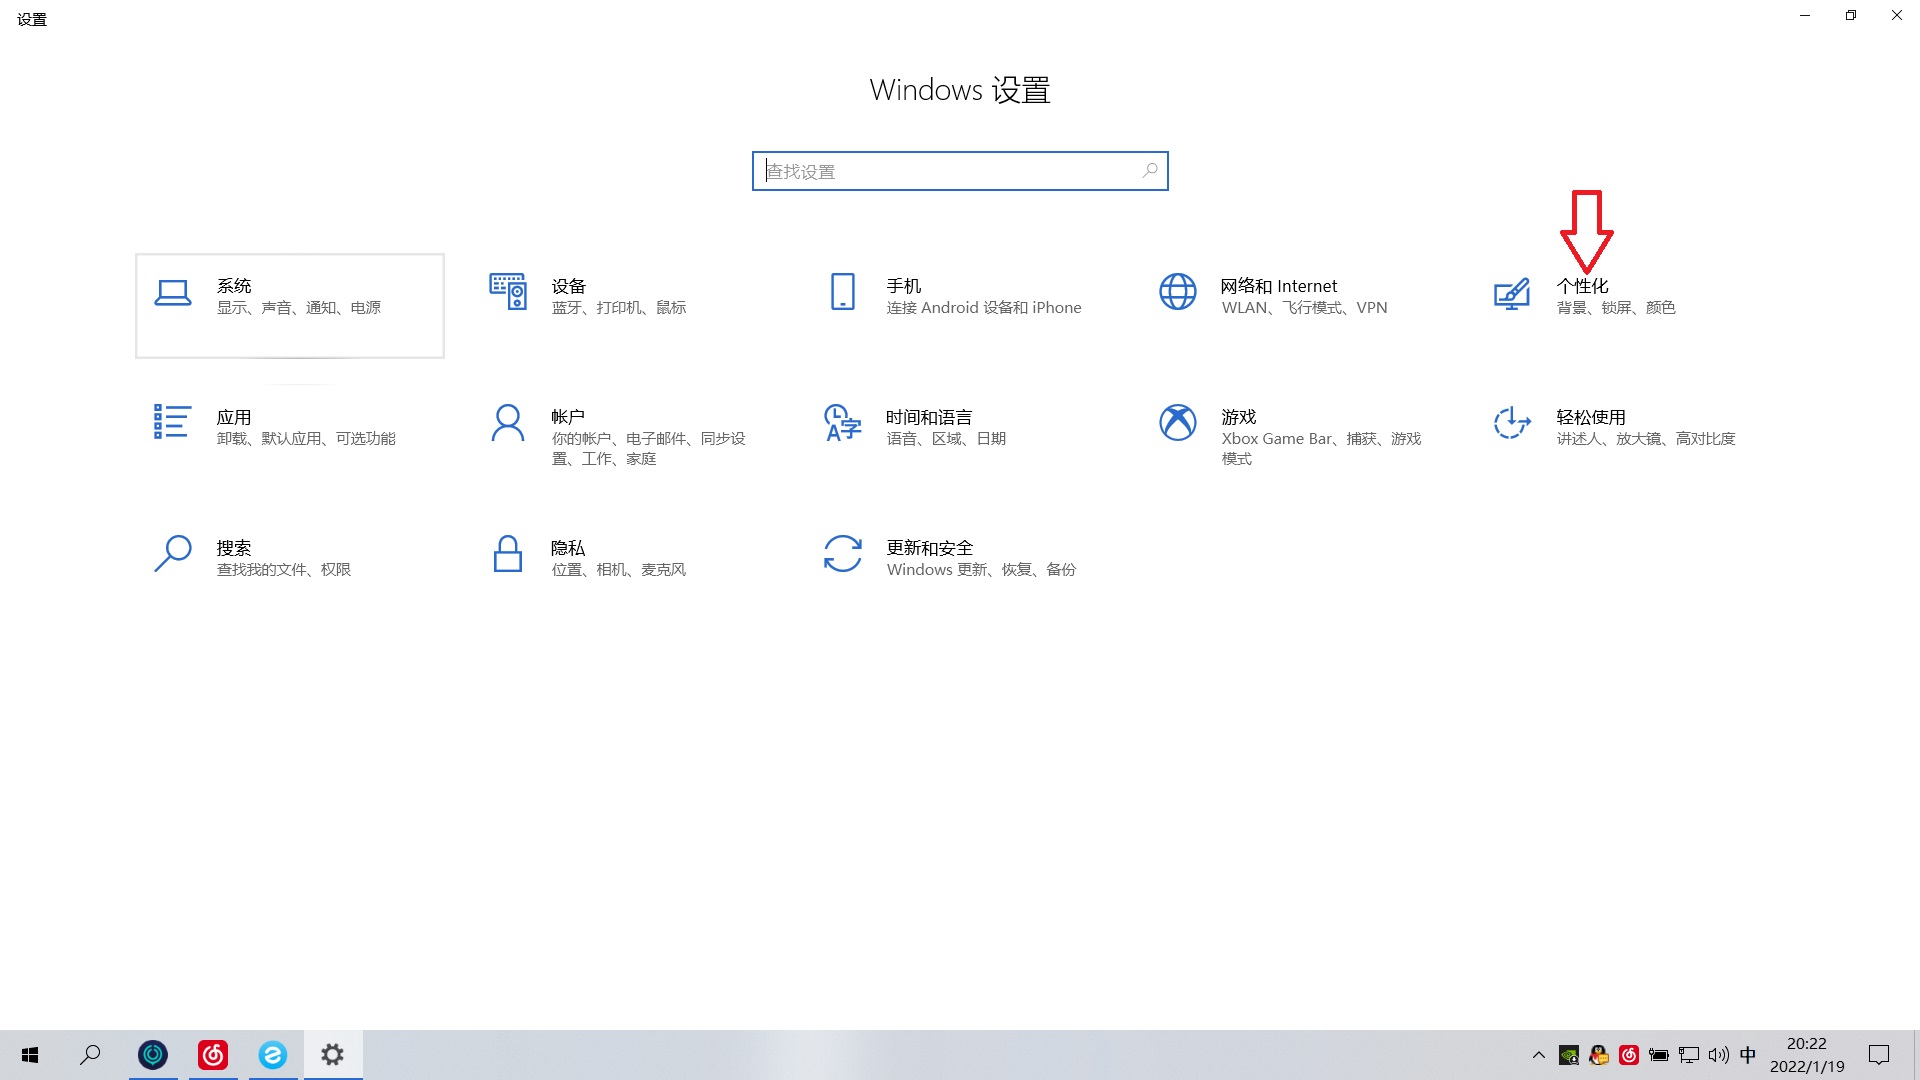Select the 手机 category title
This screenshot has height=1080, width=1920.
coord(904,286)
